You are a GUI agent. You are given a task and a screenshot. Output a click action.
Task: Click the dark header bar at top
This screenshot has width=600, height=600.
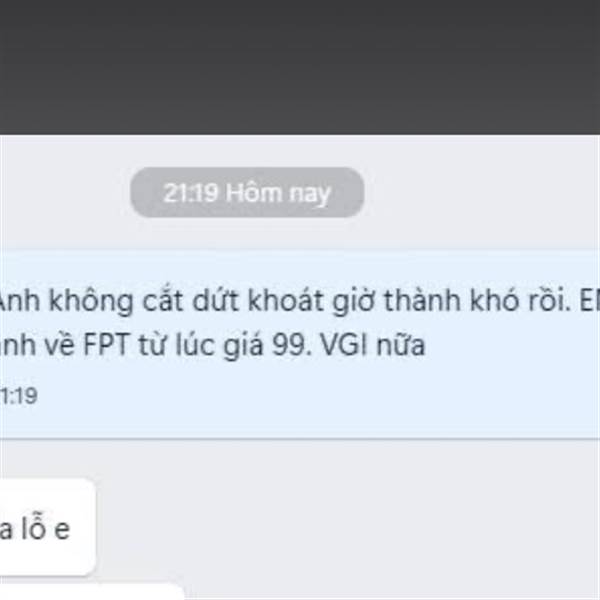point(300,67)
